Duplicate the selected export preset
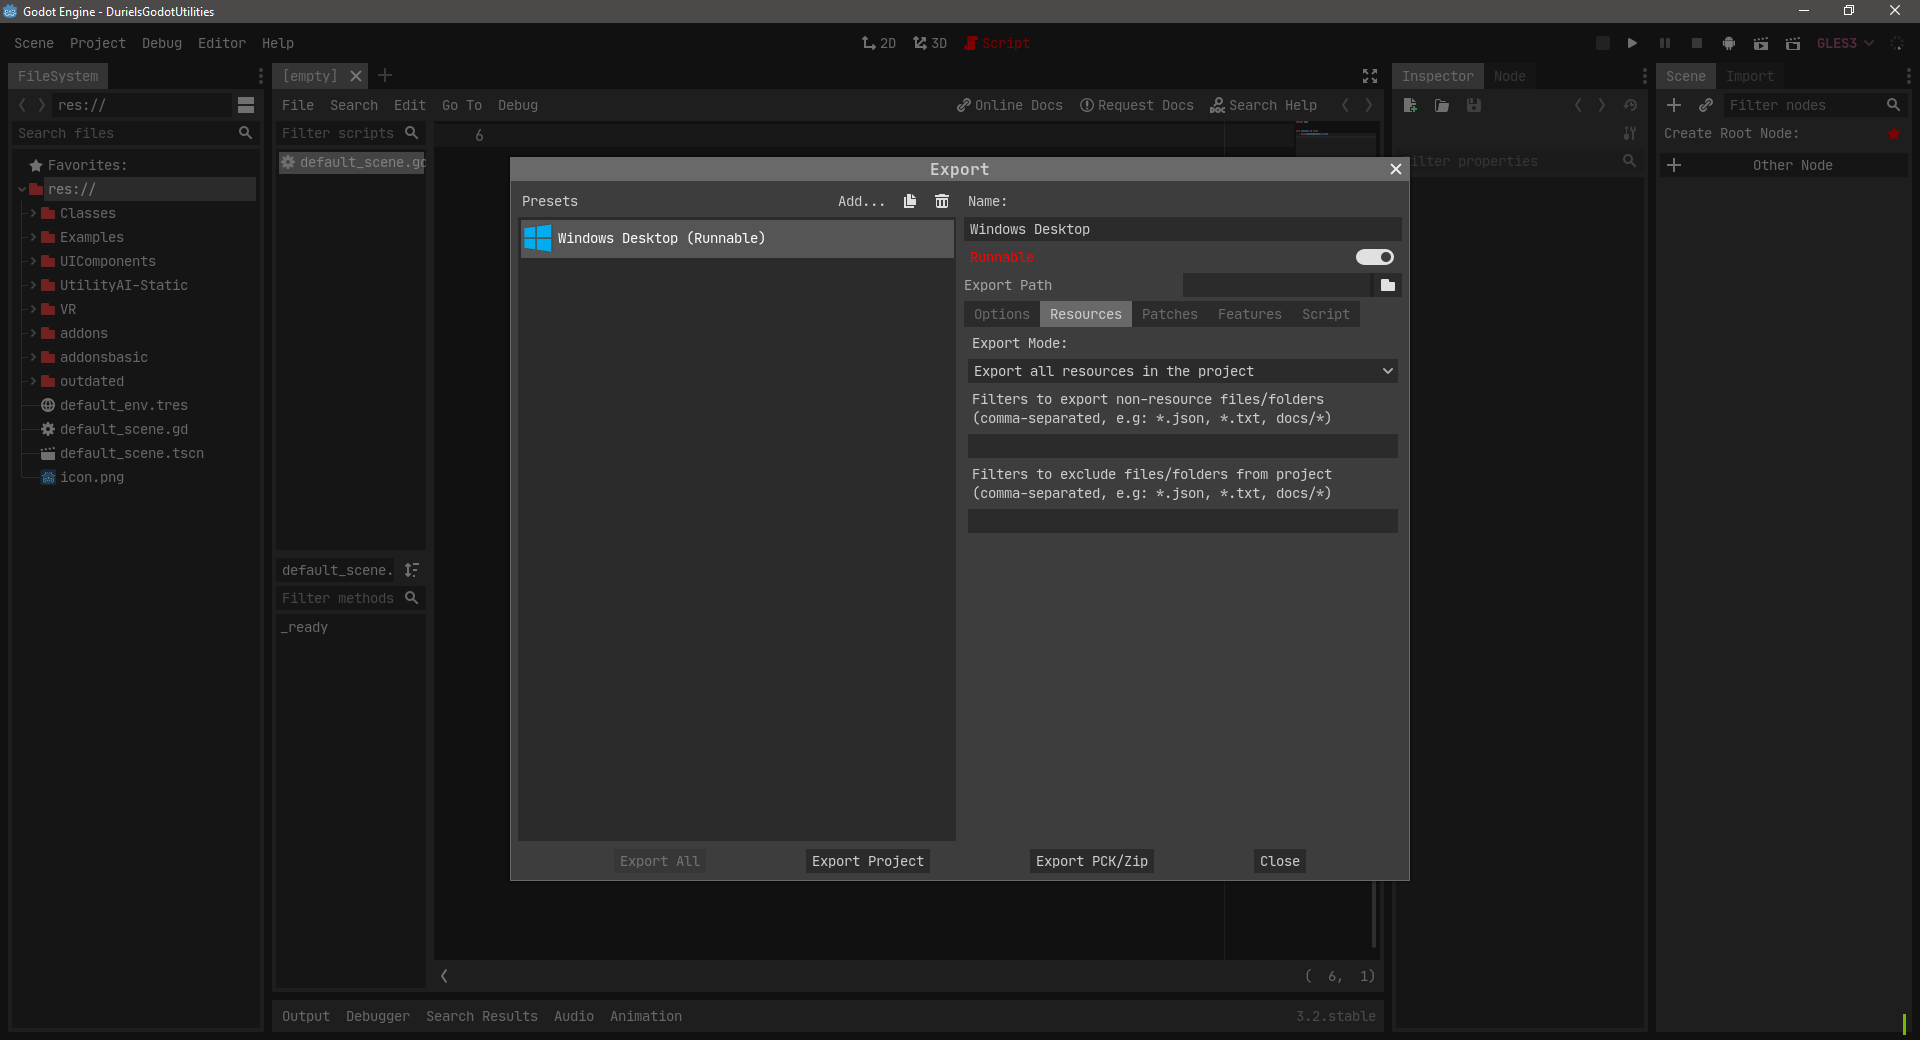1920x1040 pixels. pyautogui.click(x=910, y=201)
